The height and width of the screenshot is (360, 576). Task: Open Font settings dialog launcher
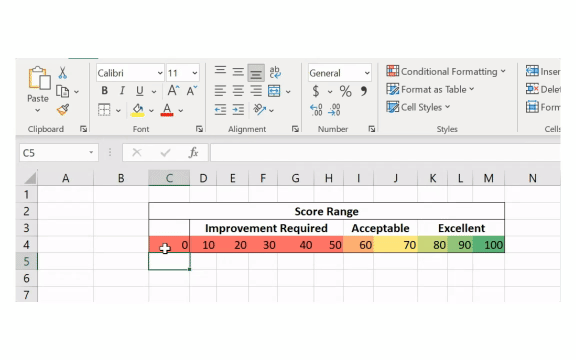point(199,129)
